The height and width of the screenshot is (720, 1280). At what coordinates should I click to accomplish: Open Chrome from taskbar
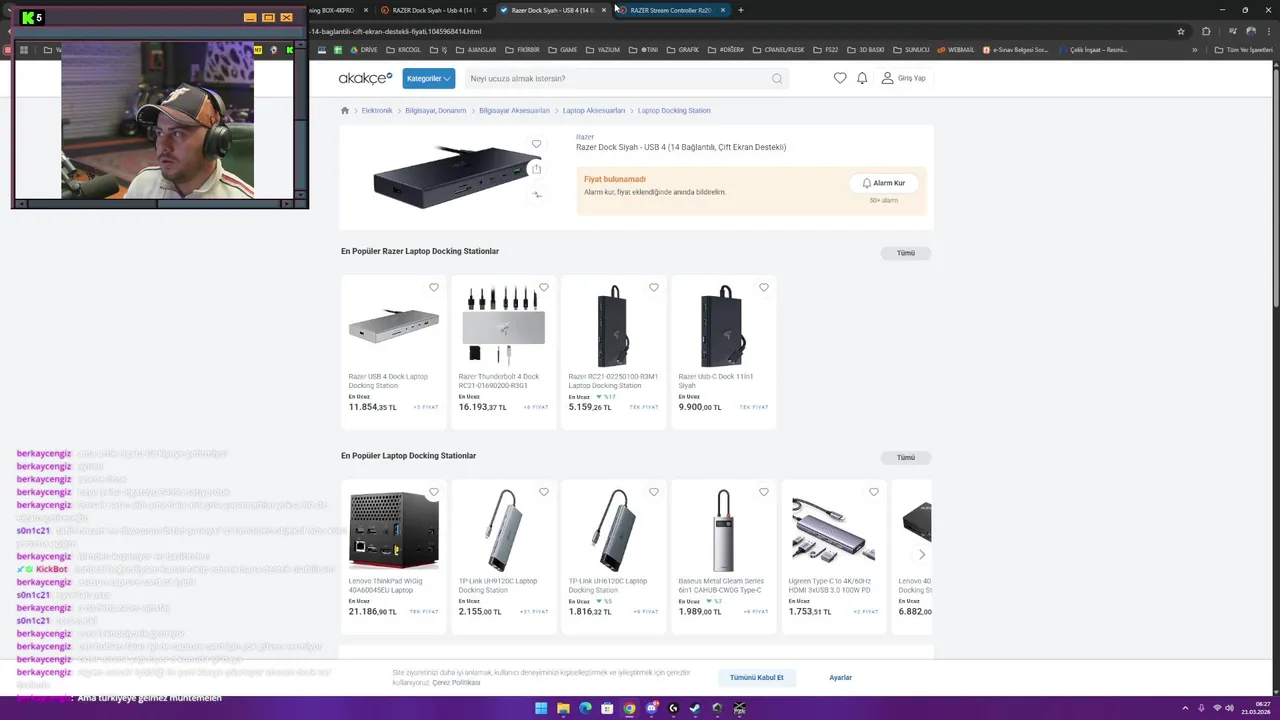pos(629,708)
